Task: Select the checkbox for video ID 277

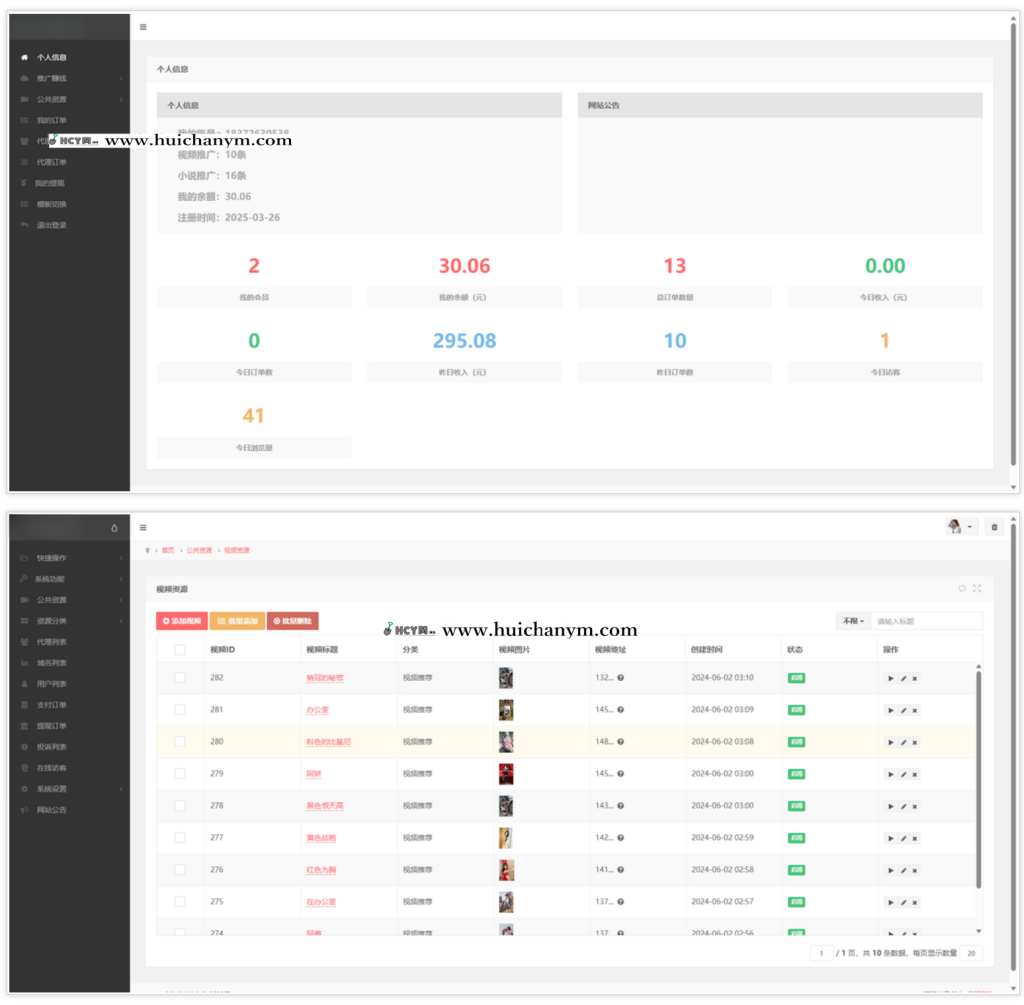Action: [x=180, y=838]
